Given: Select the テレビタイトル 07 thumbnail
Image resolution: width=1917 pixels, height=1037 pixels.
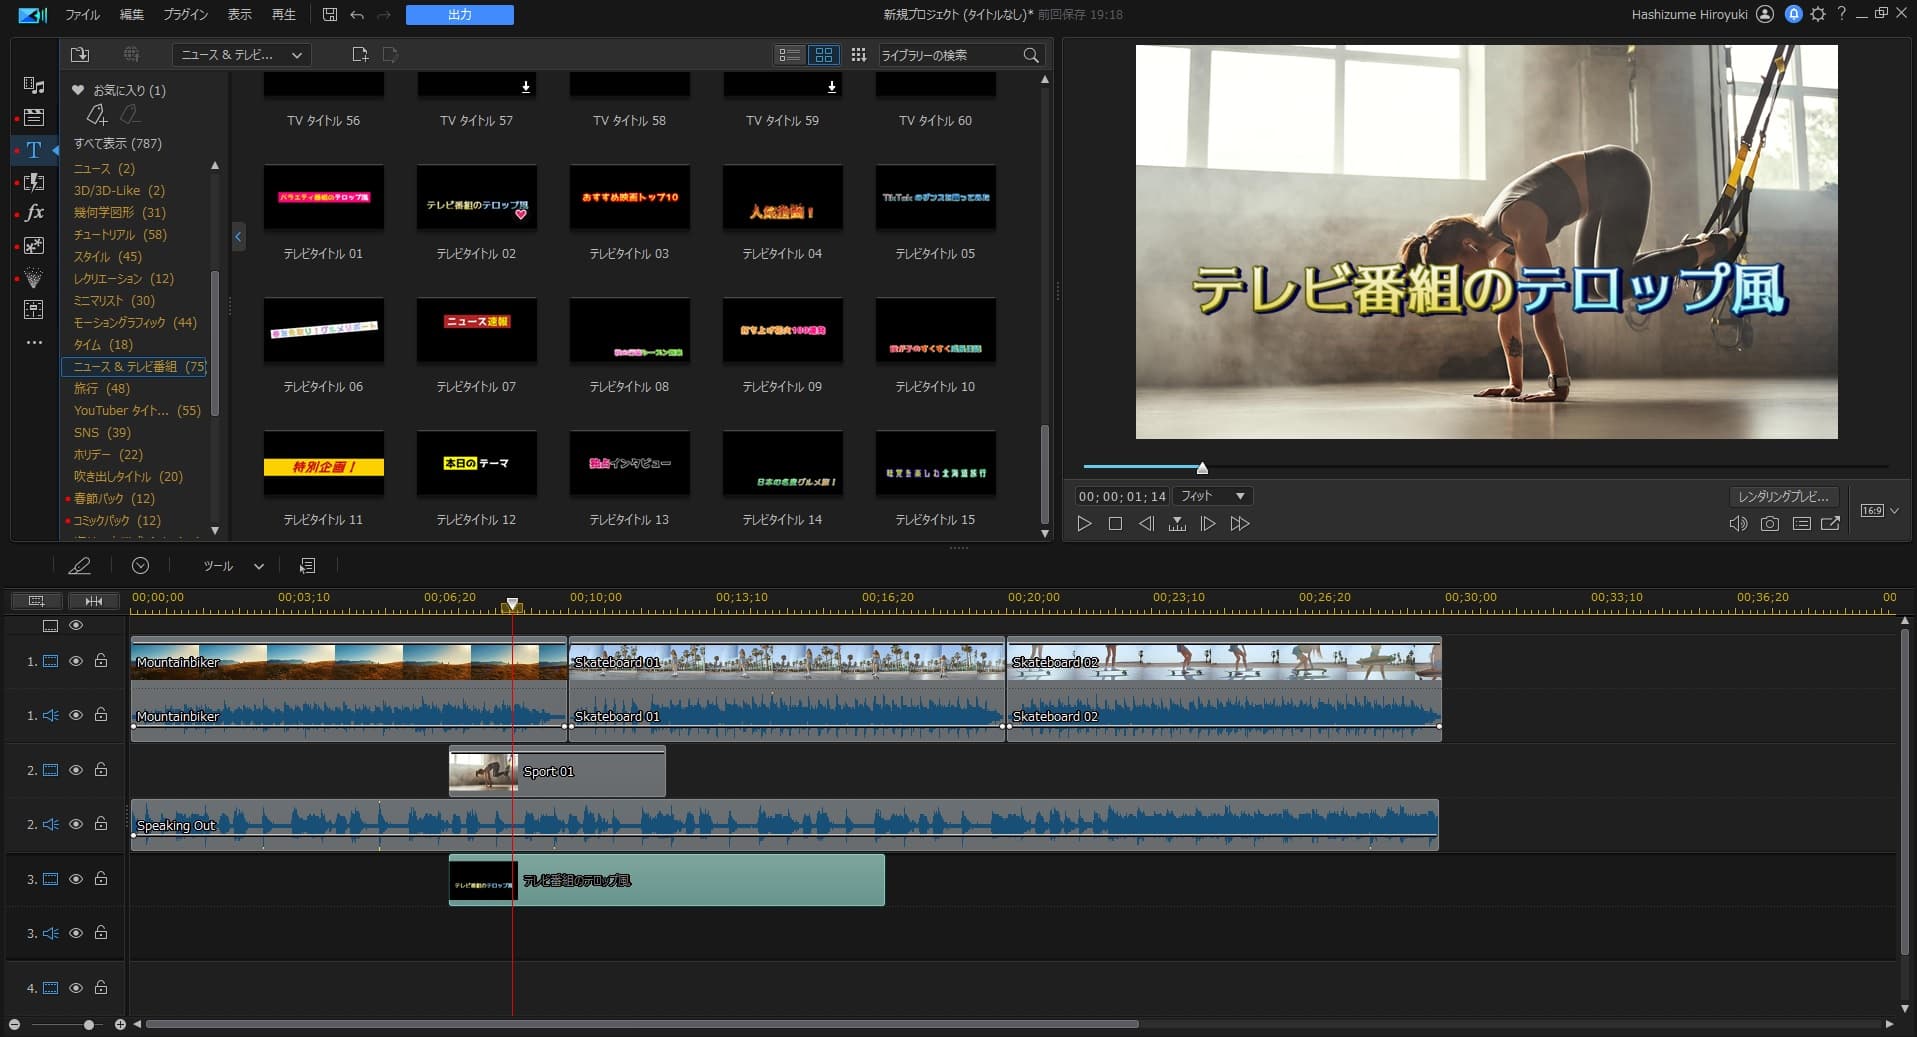Looking at the screenshot, I should (x=476, y=331).
